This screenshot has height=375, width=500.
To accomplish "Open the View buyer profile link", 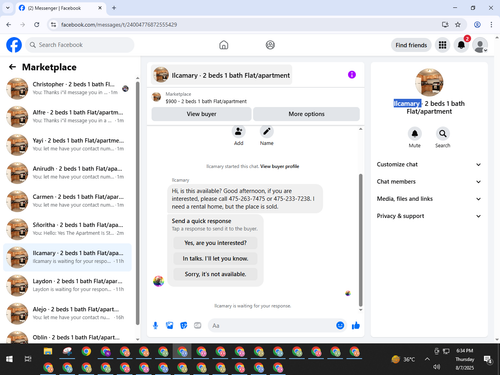I will tap(279, 166).
